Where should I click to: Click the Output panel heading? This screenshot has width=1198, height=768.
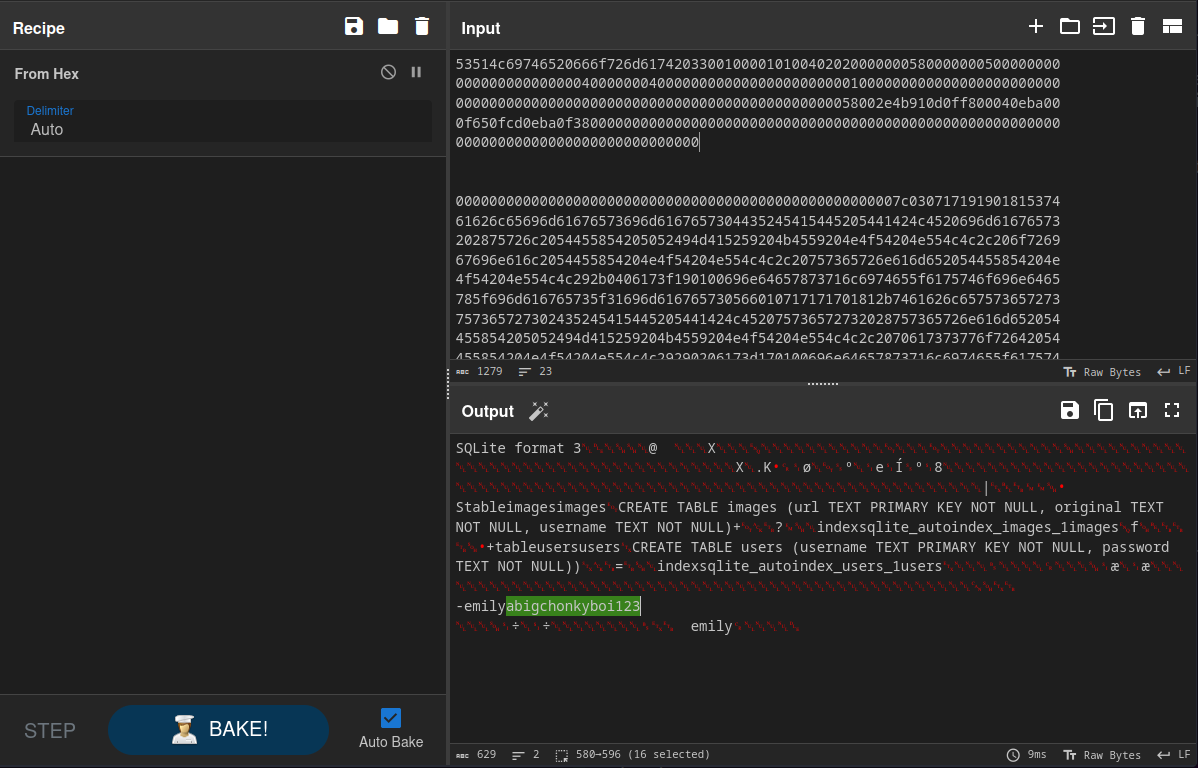(x=487, y=412)
